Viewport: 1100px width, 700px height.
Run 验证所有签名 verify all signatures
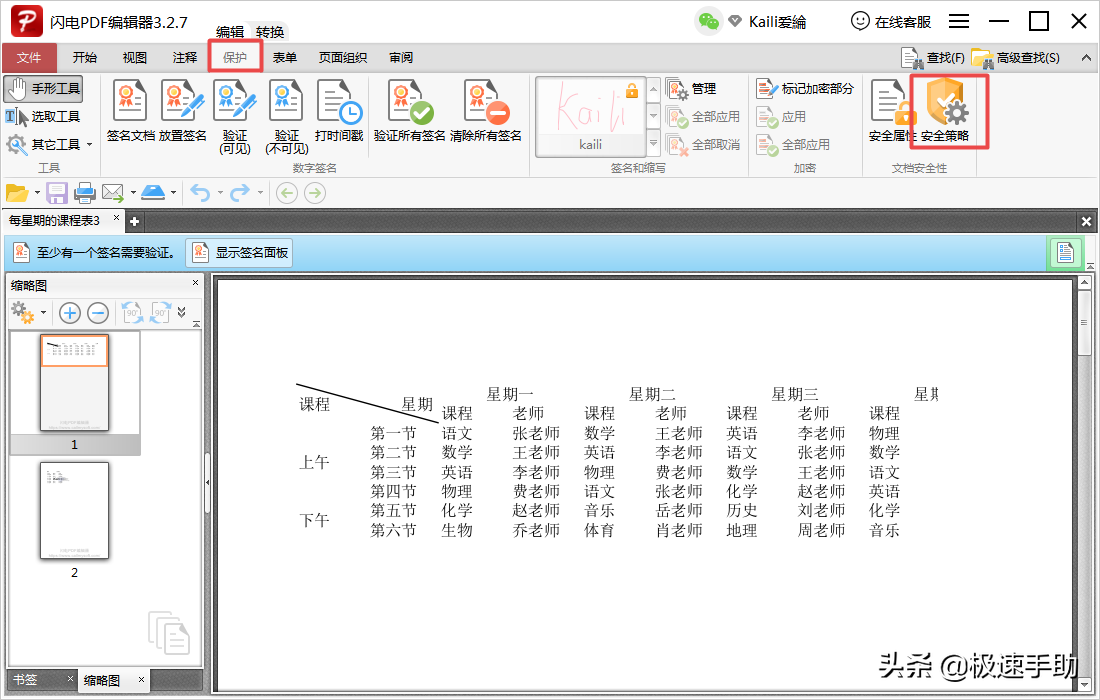pyautogui.click(x=410, y=111)
